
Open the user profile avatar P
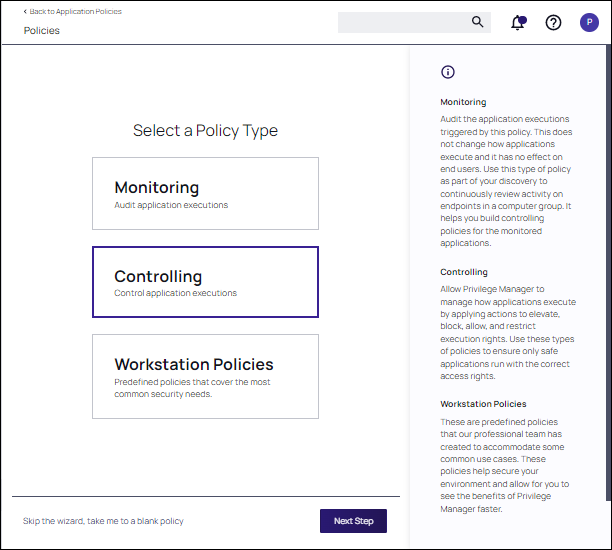click(589, 23)
